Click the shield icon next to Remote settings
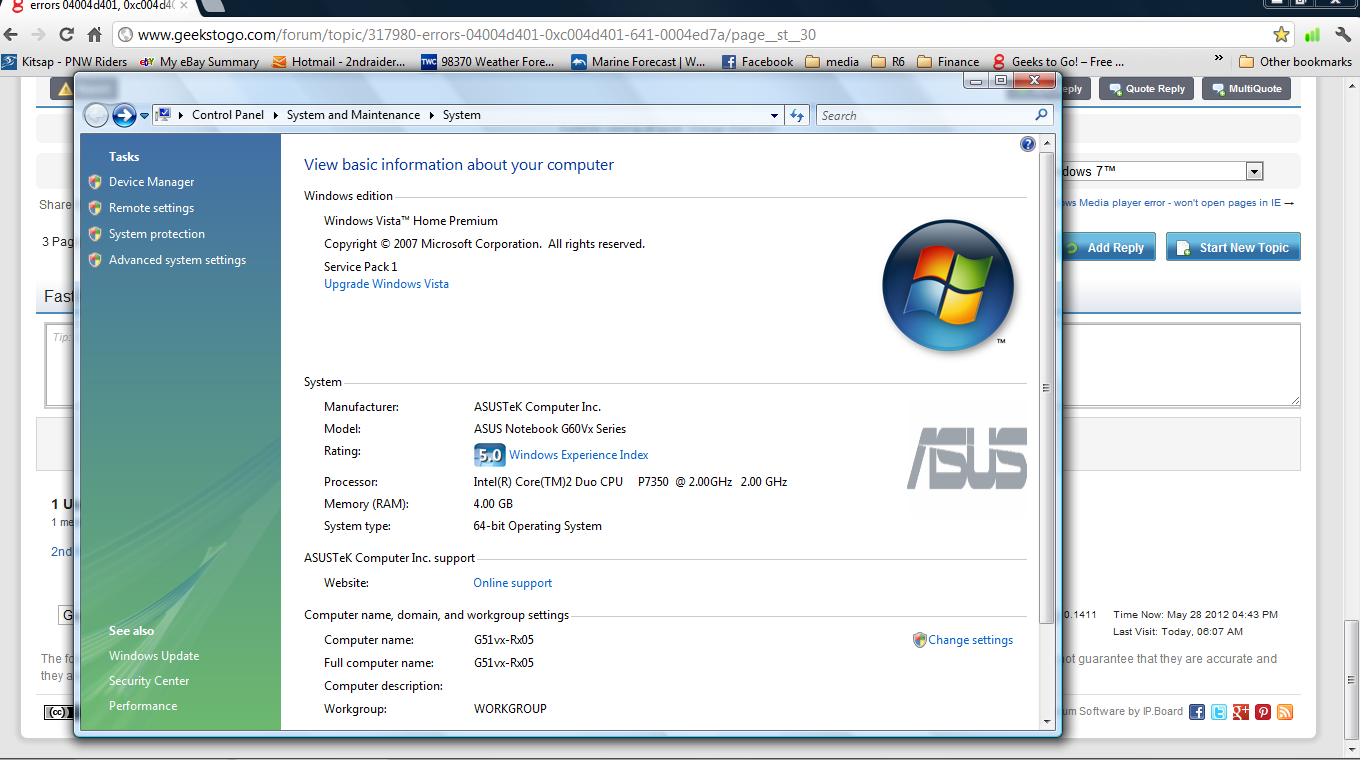1366x768 pixels. [95, 208]
